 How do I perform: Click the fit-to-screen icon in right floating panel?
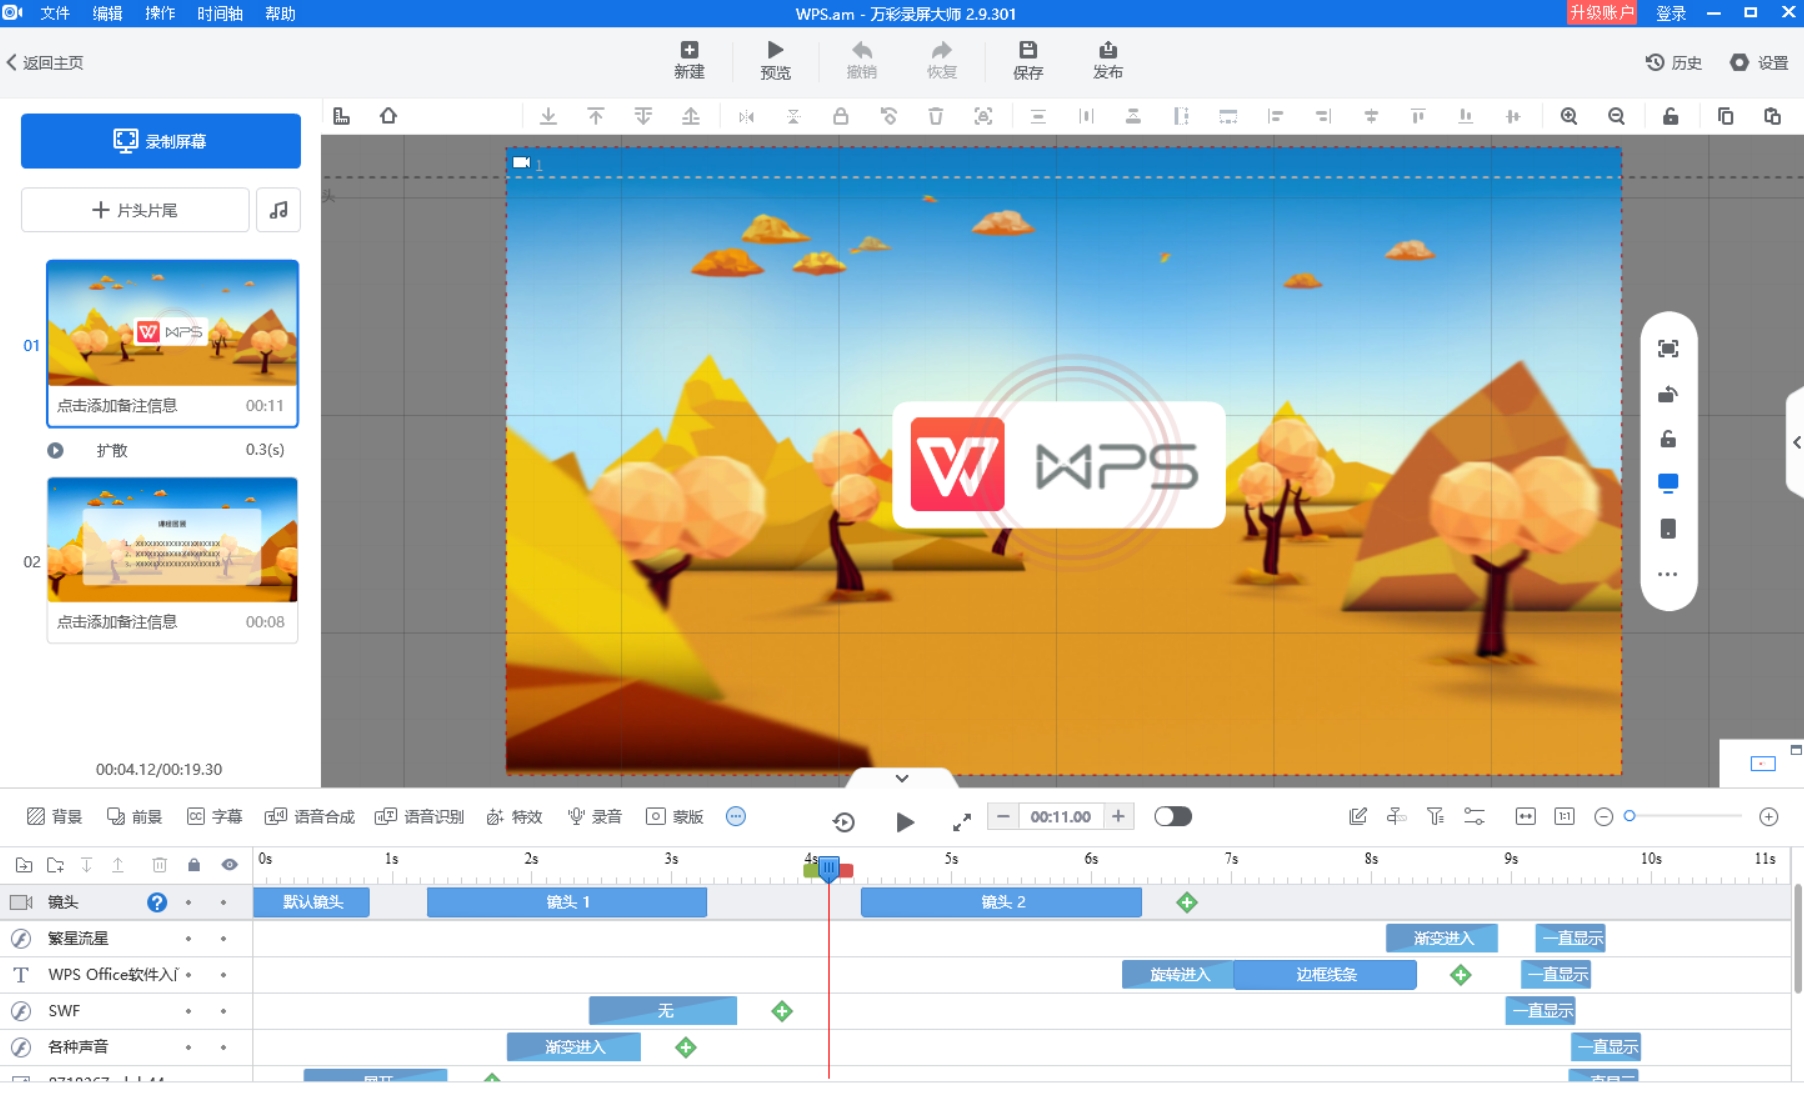1668,348
